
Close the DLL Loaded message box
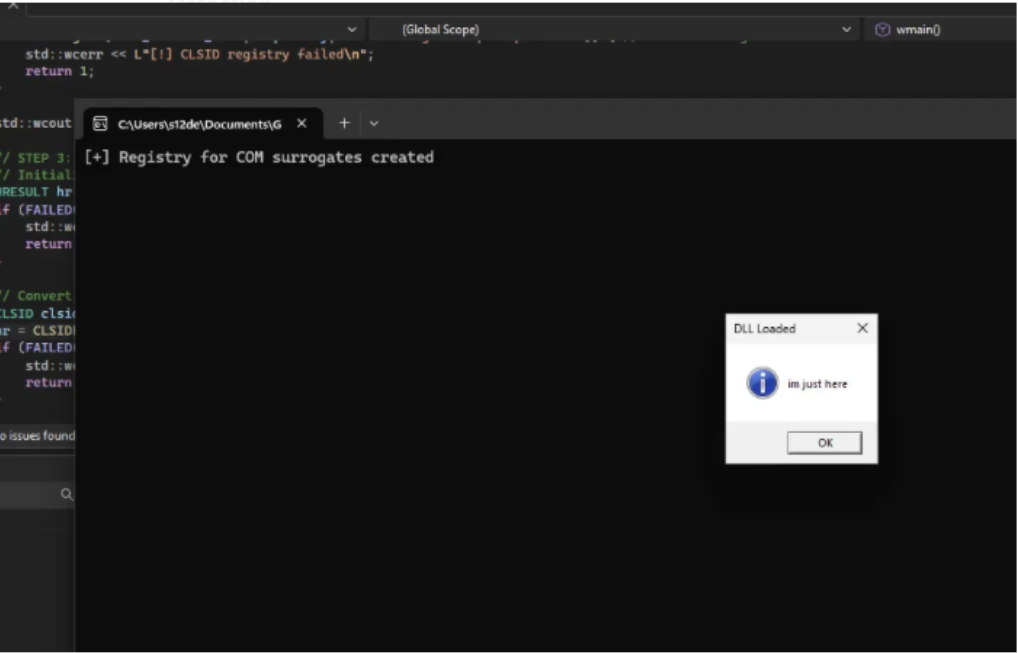click(x=862, y=328)
